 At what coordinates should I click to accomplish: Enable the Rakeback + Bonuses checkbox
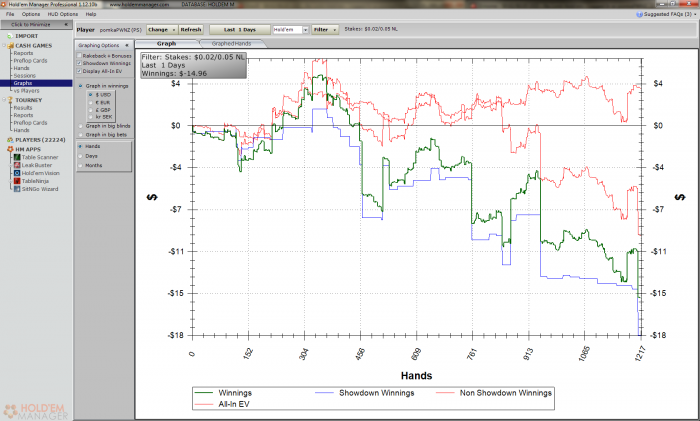[79, 56]
